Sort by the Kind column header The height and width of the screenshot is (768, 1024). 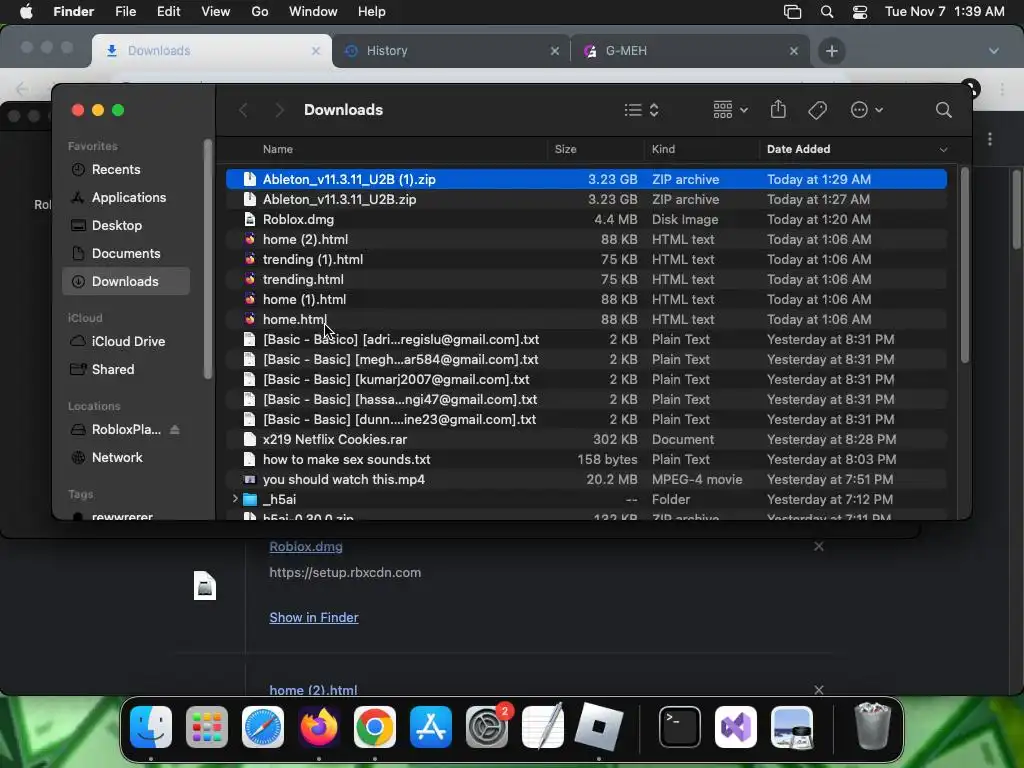tap(663, 149)
